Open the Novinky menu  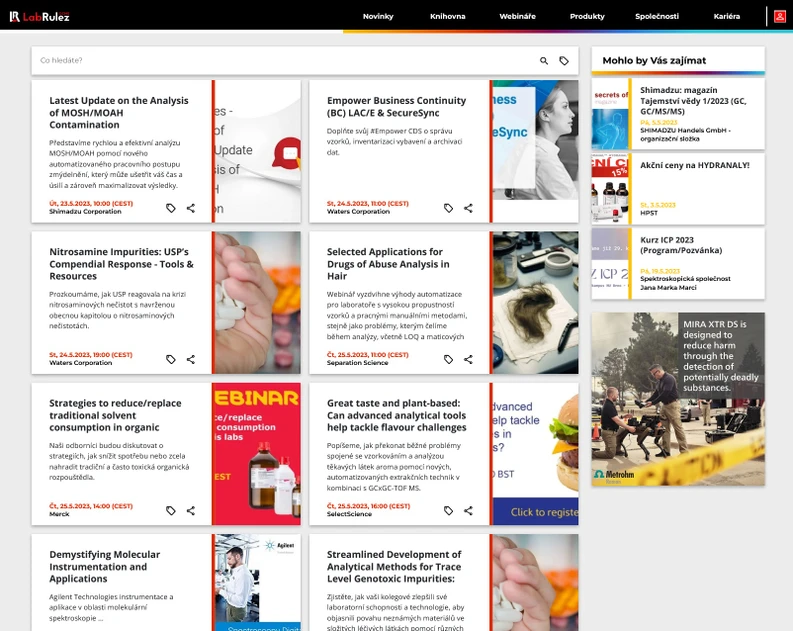pyautogui.click(x=378, y=16)
